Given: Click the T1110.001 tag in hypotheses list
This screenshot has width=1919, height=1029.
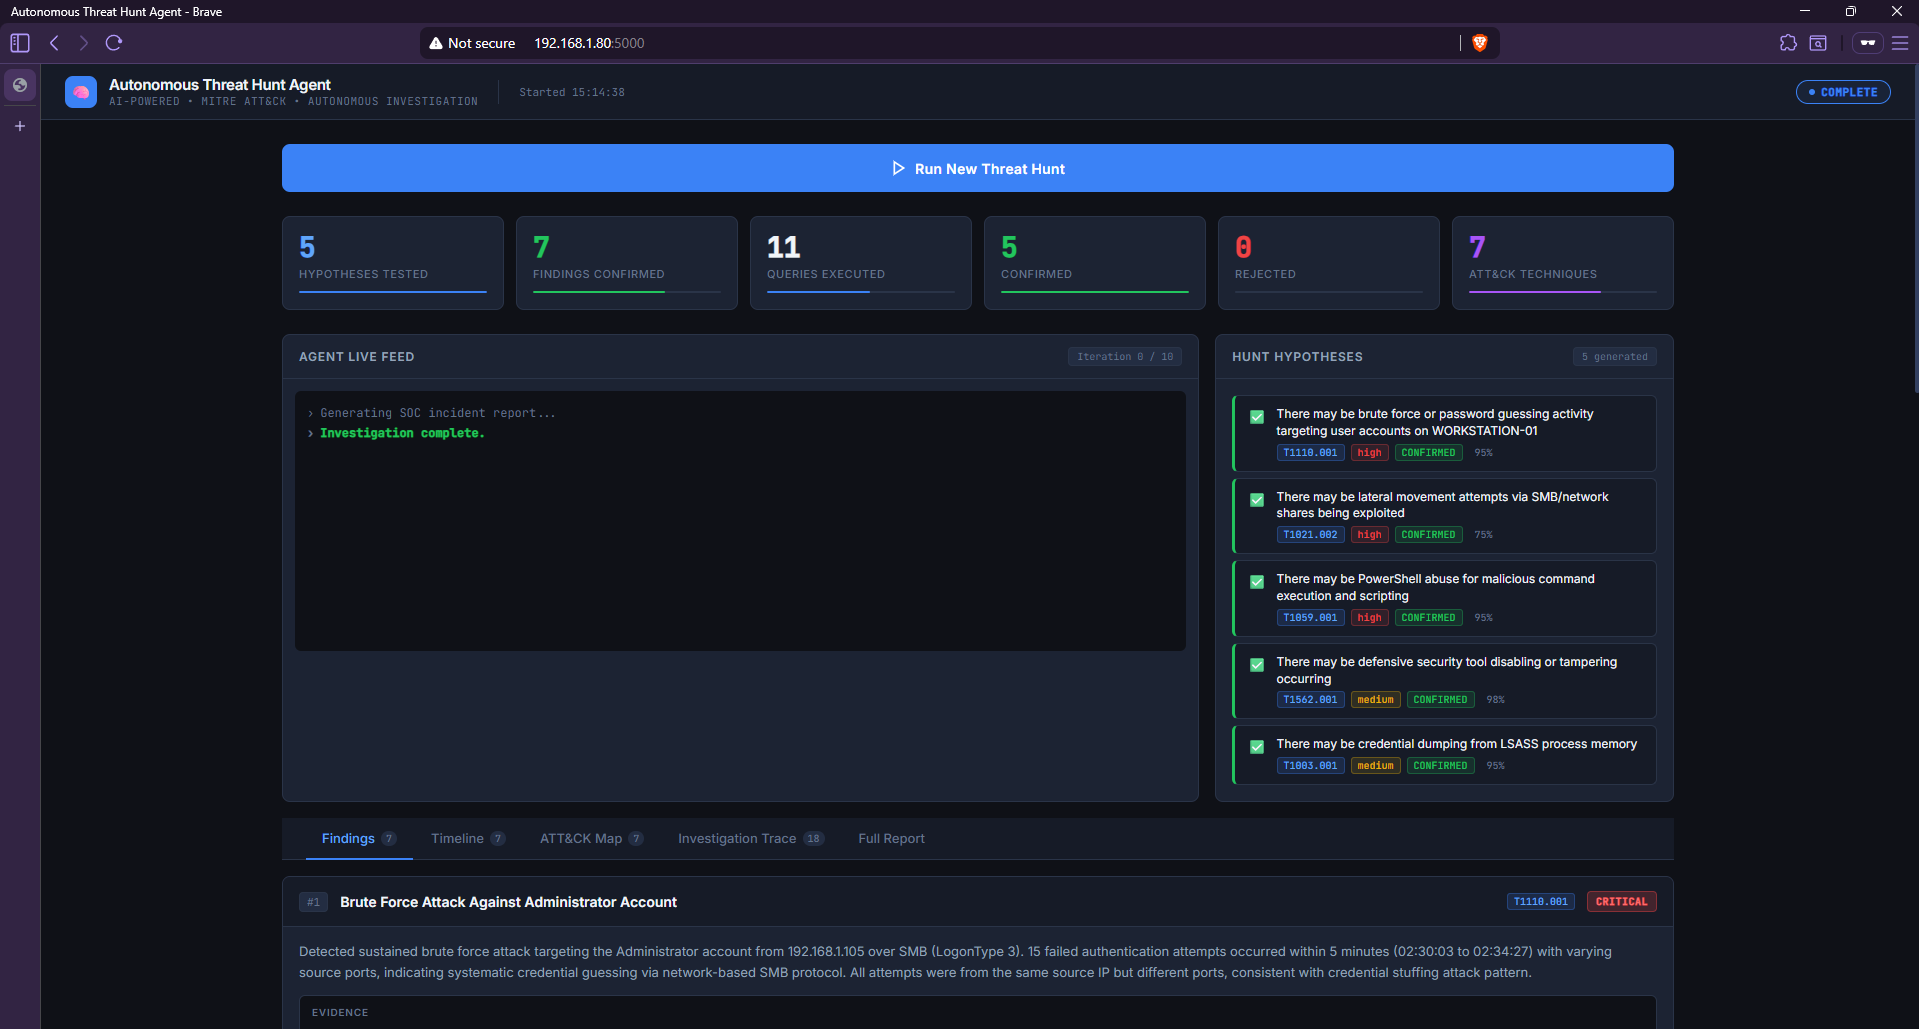Looking at the screenshot, I should pyautogui.click(x=1310, y=453).
